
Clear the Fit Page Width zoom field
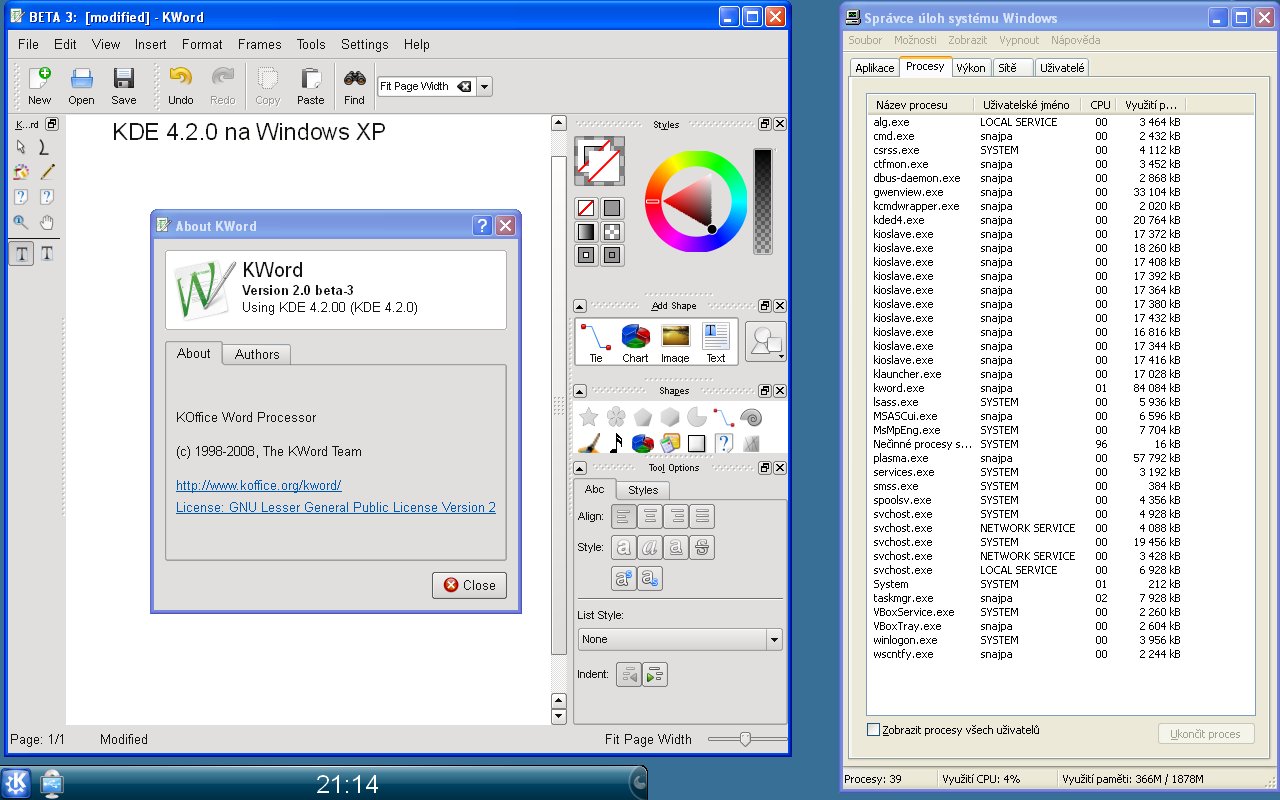pyautogui.click(x=464, y=87)
